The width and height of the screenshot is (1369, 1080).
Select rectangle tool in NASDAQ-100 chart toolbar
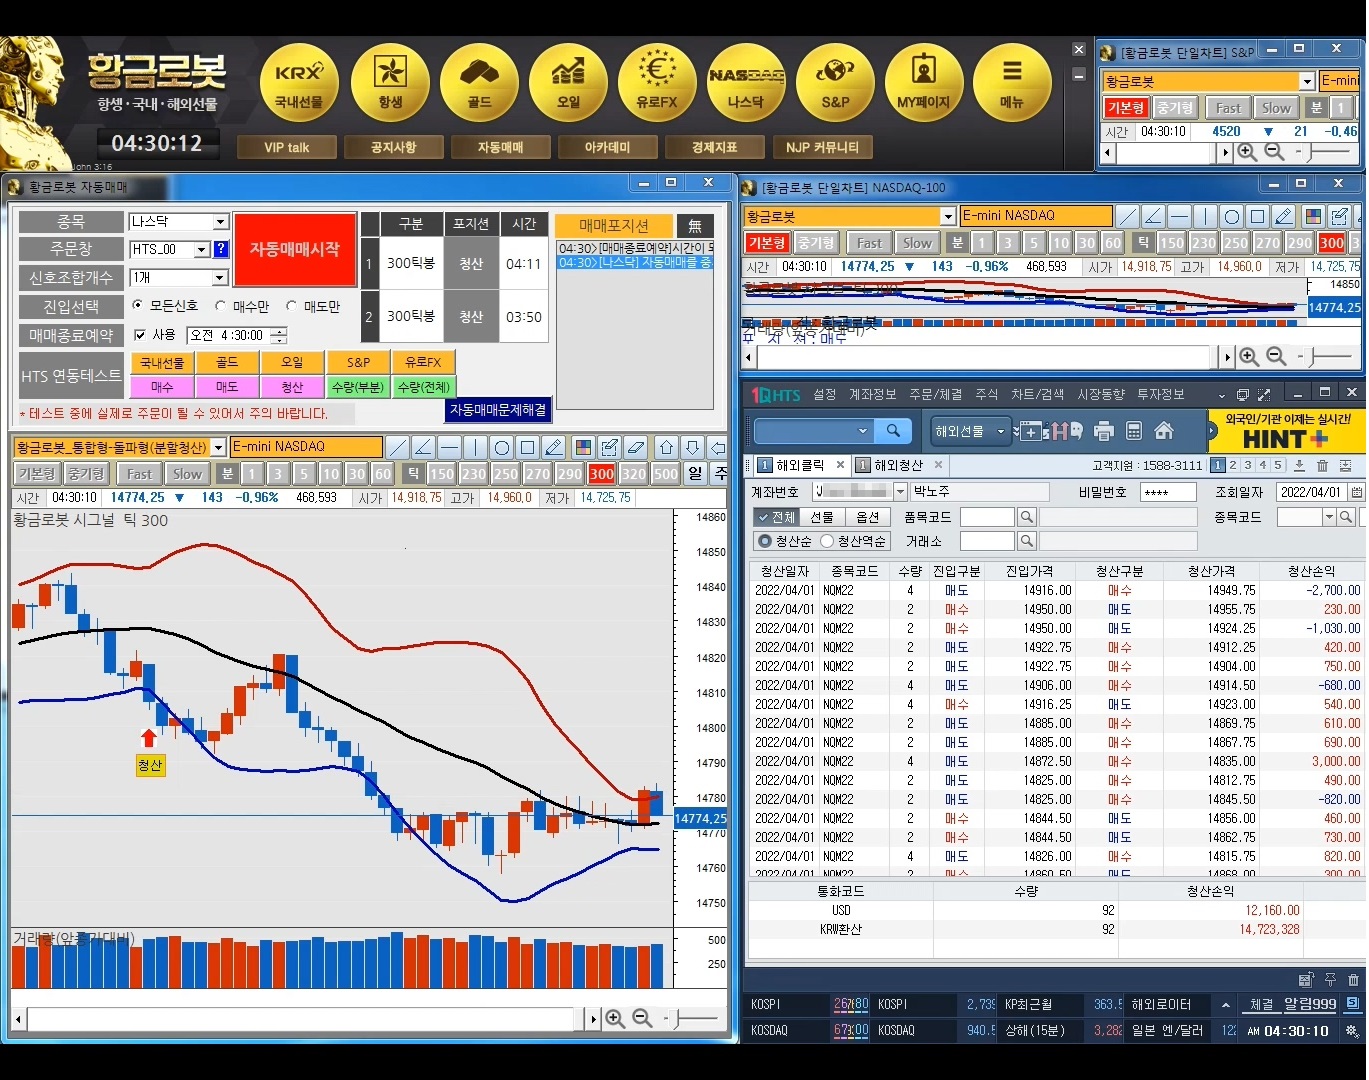(1258, 216)
